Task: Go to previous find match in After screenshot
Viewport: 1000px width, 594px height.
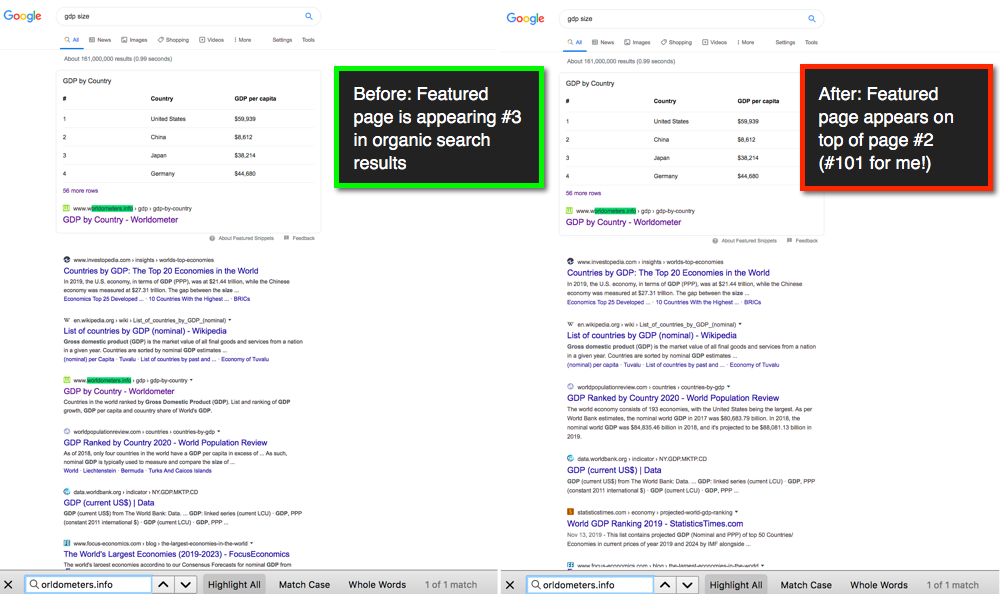Action: point(665,584)
